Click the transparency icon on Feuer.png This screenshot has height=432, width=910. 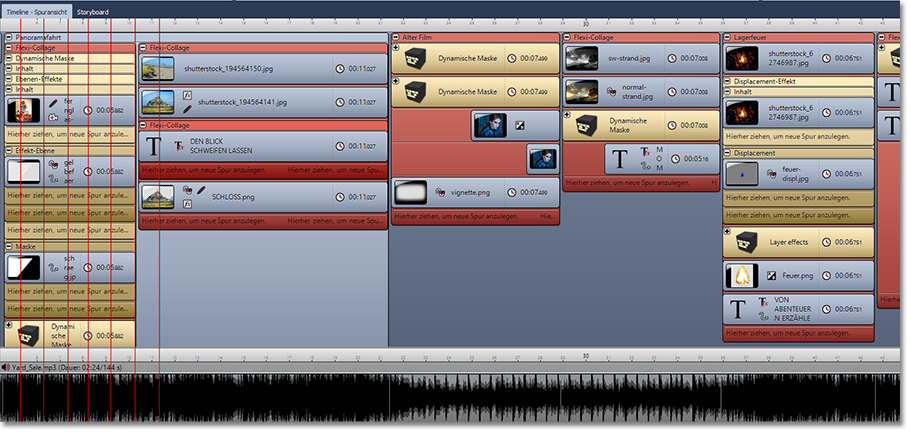(771, 275)
